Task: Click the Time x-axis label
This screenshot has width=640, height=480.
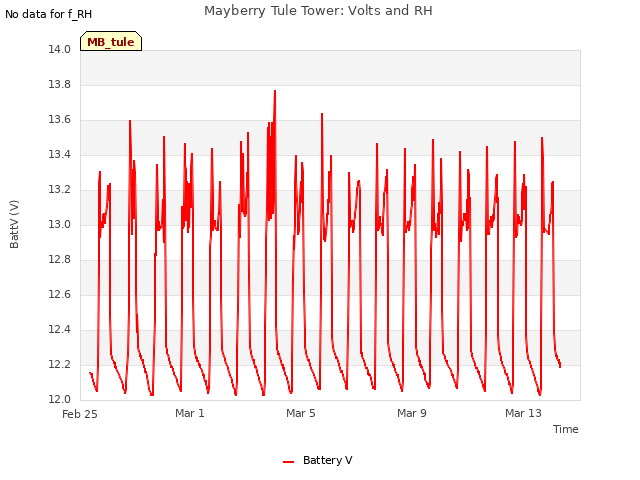Action: [x=566, y=429]
